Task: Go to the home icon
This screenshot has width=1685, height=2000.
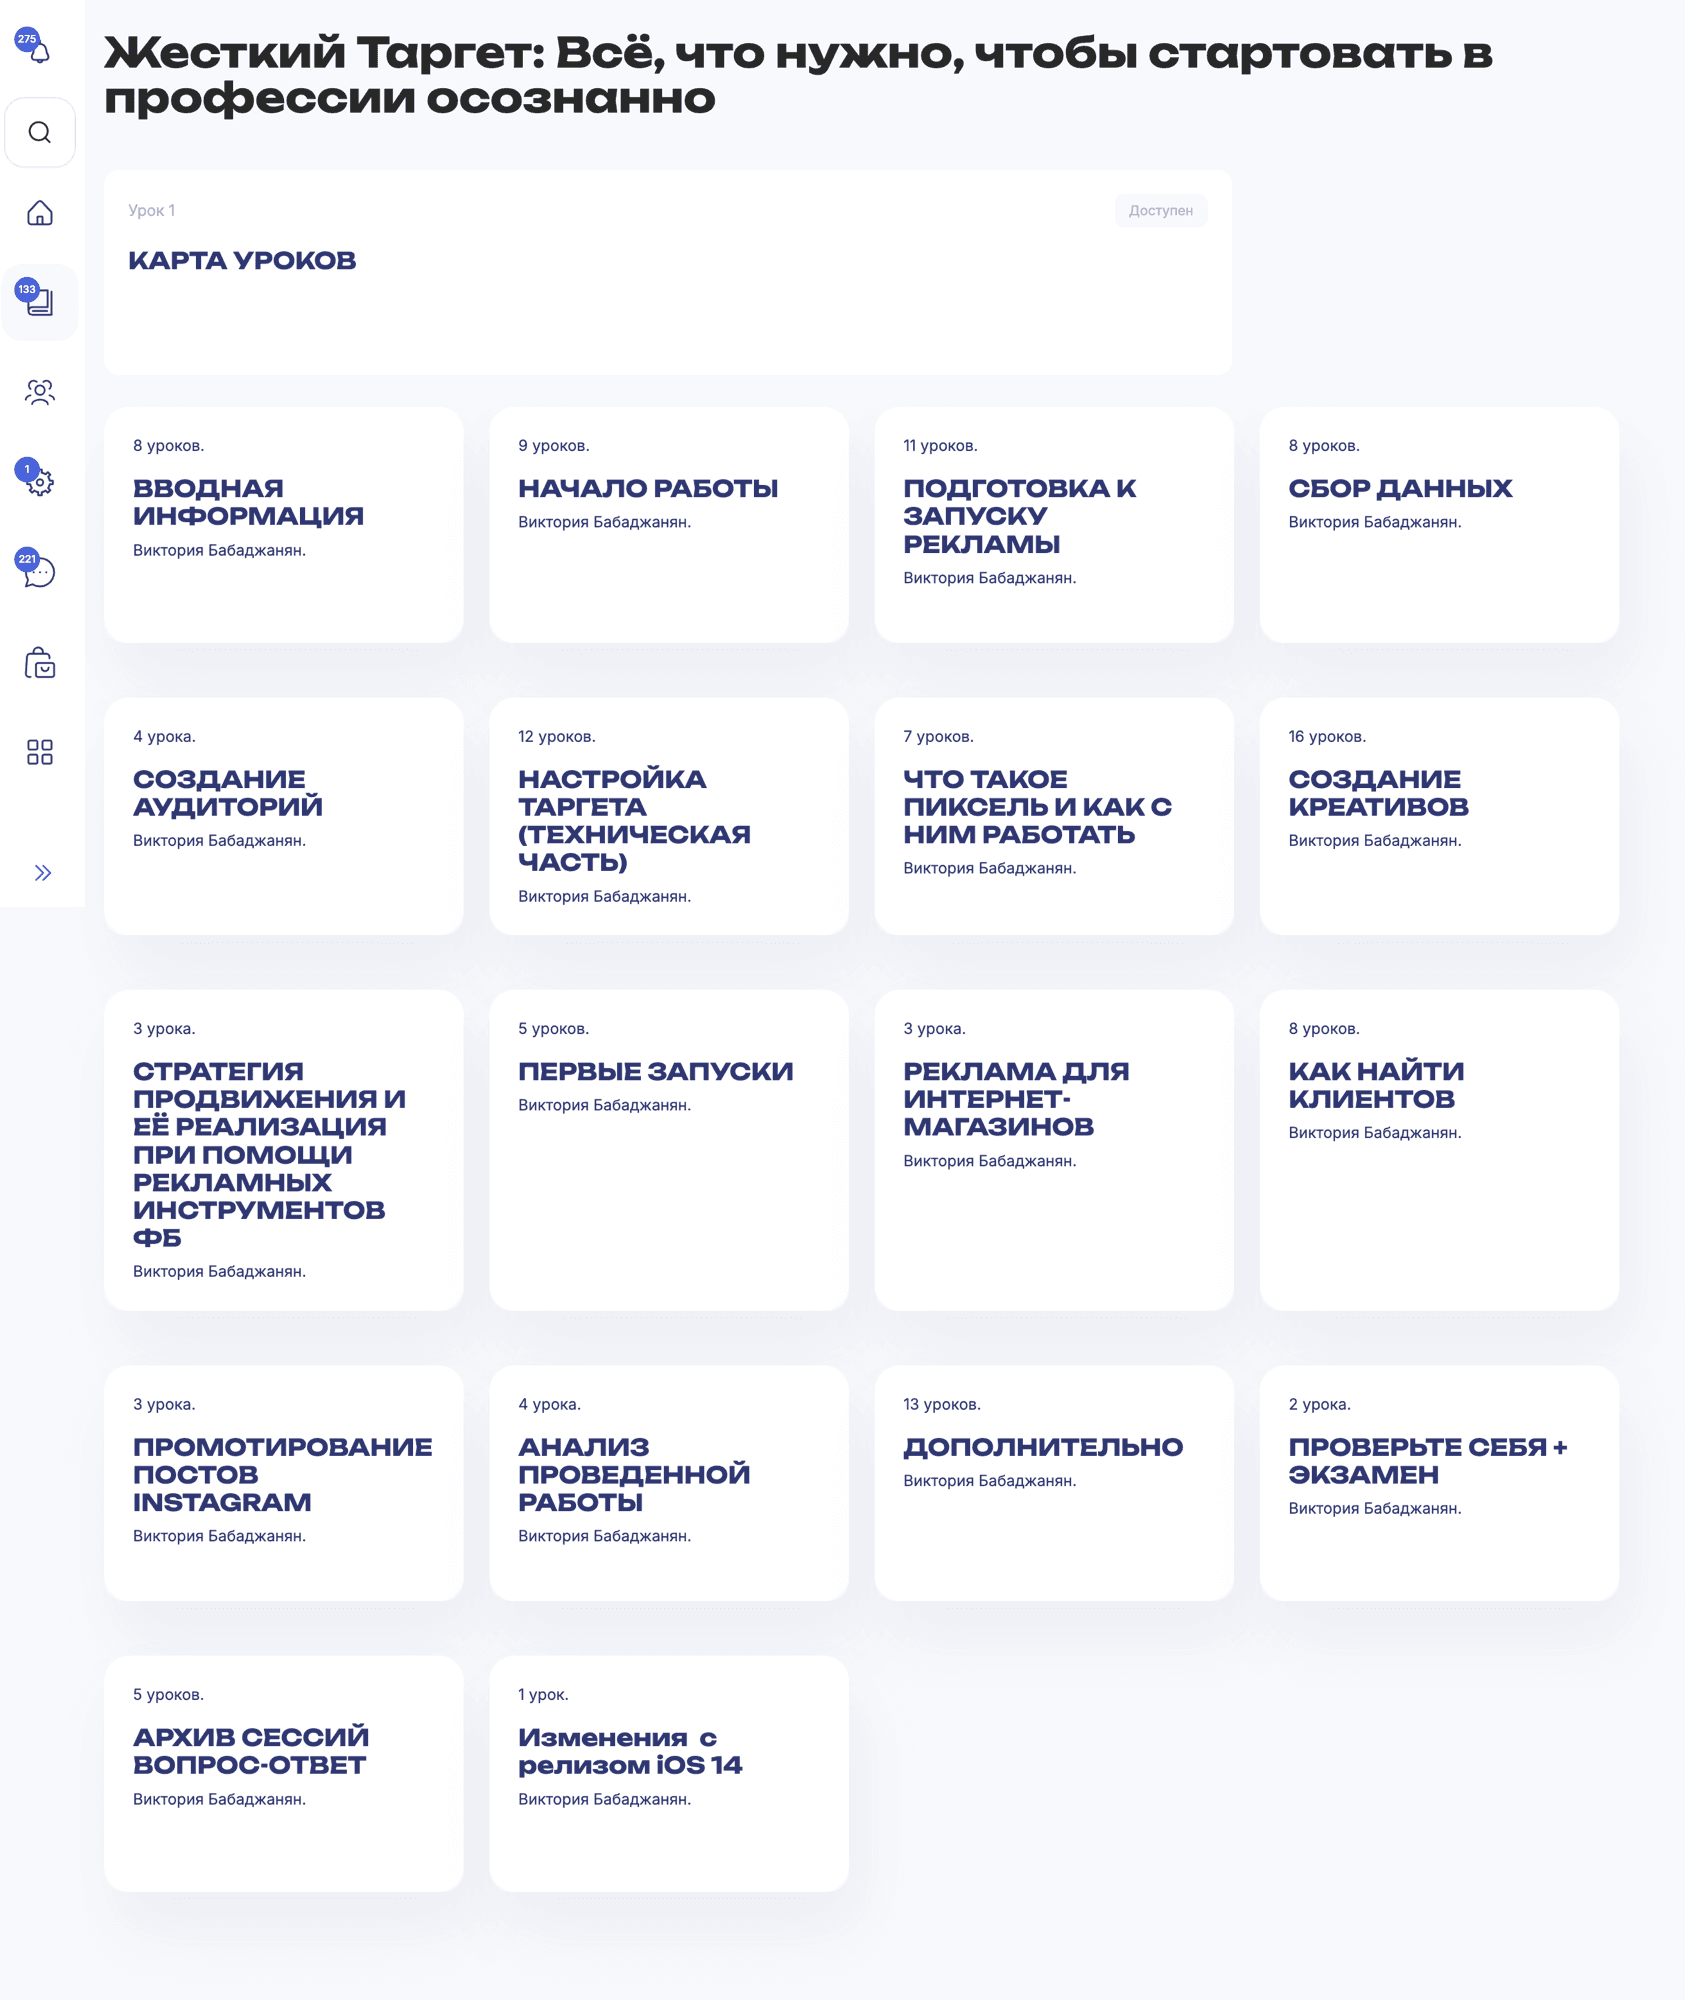Action: (40, 212)
